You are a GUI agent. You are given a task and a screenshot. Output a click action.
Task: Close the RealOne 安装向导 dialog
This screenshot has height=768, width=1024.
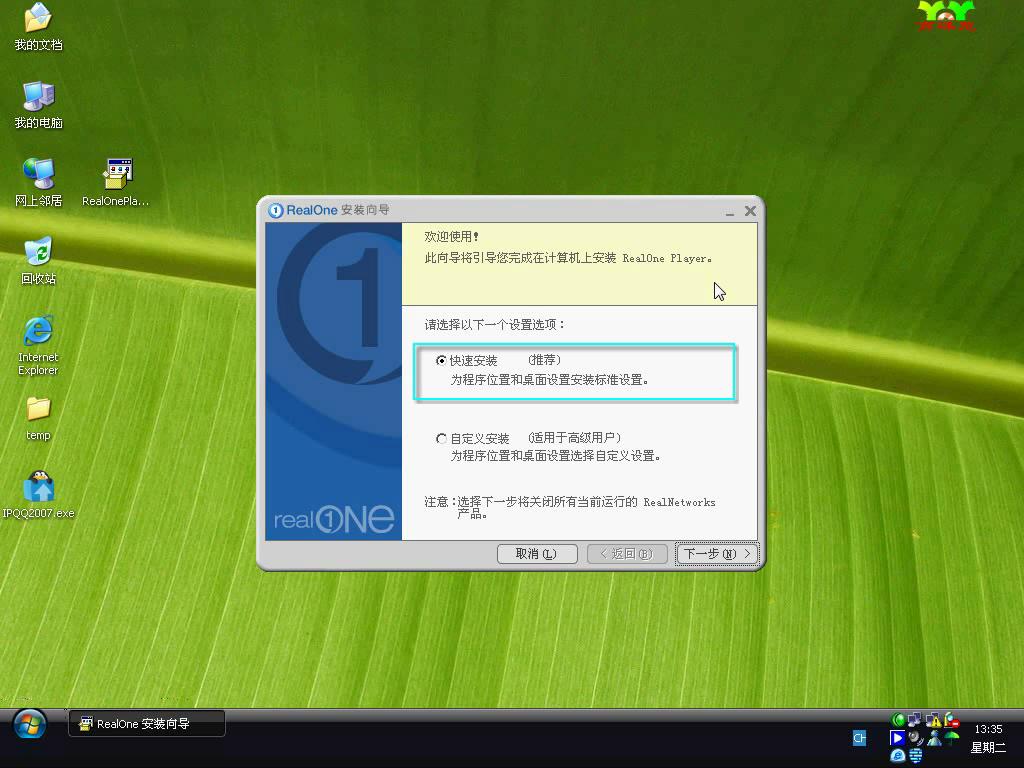[750, 211]
